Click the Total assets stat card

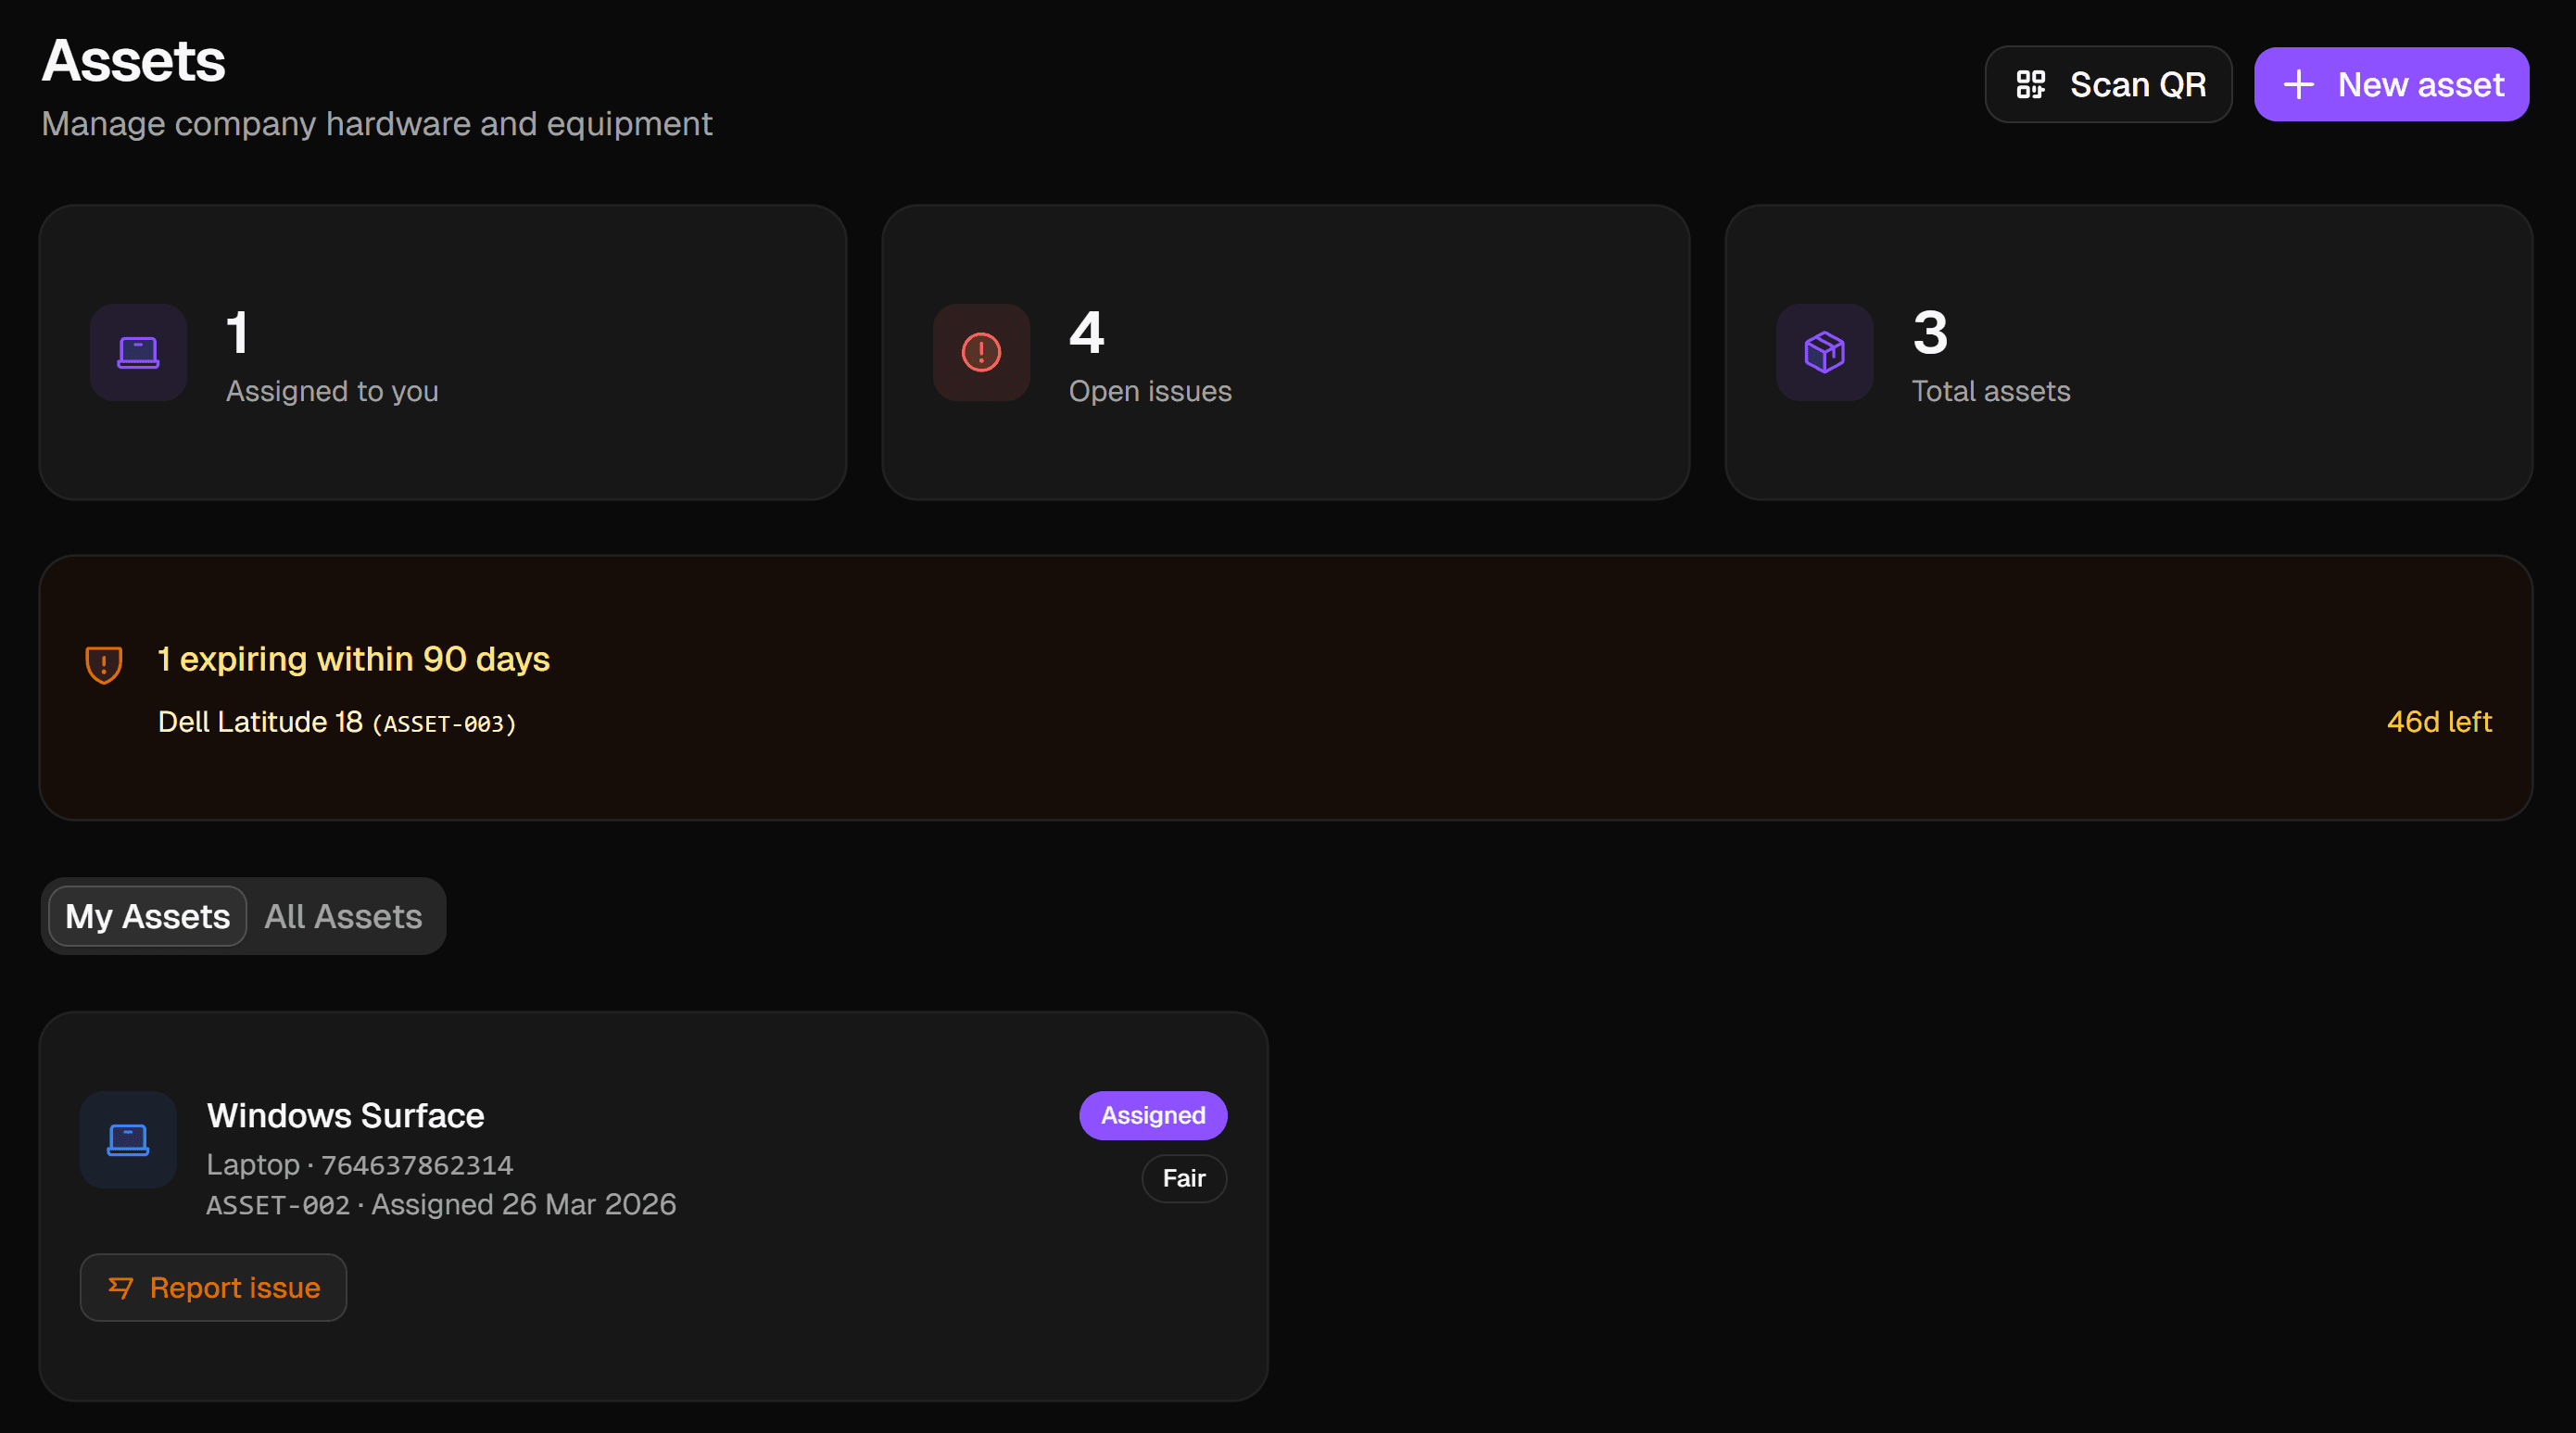2128,352
